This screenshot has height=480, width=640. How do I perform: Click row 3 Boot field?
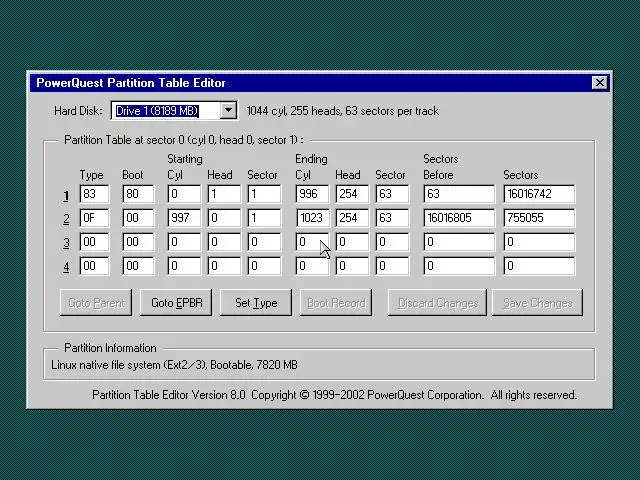click(x=138, y=242)
